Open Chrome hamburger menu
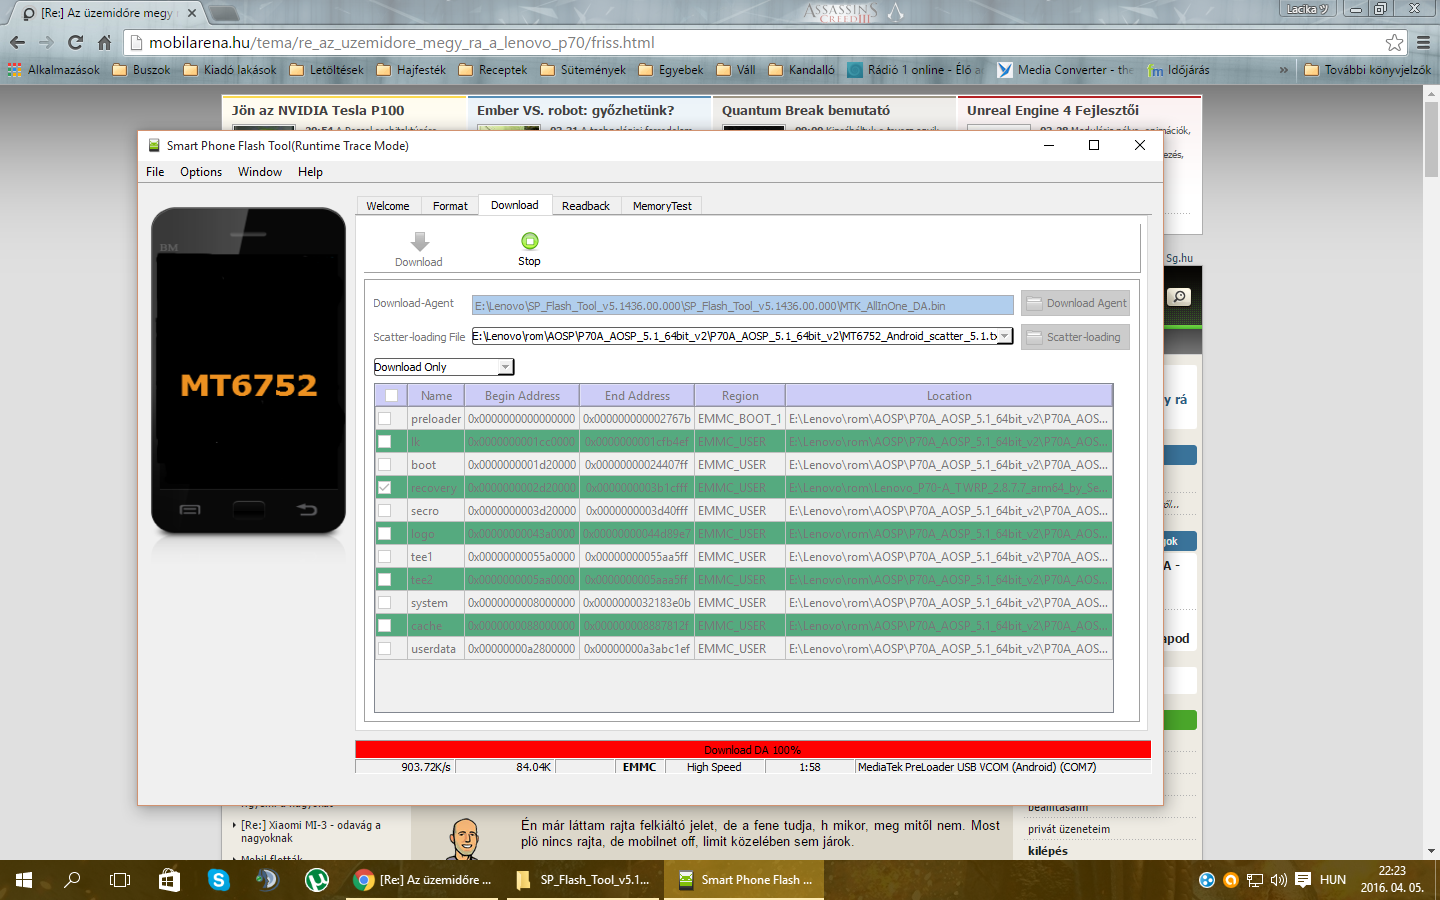This screenshot has height=900, width=1440. [1423, 42]
